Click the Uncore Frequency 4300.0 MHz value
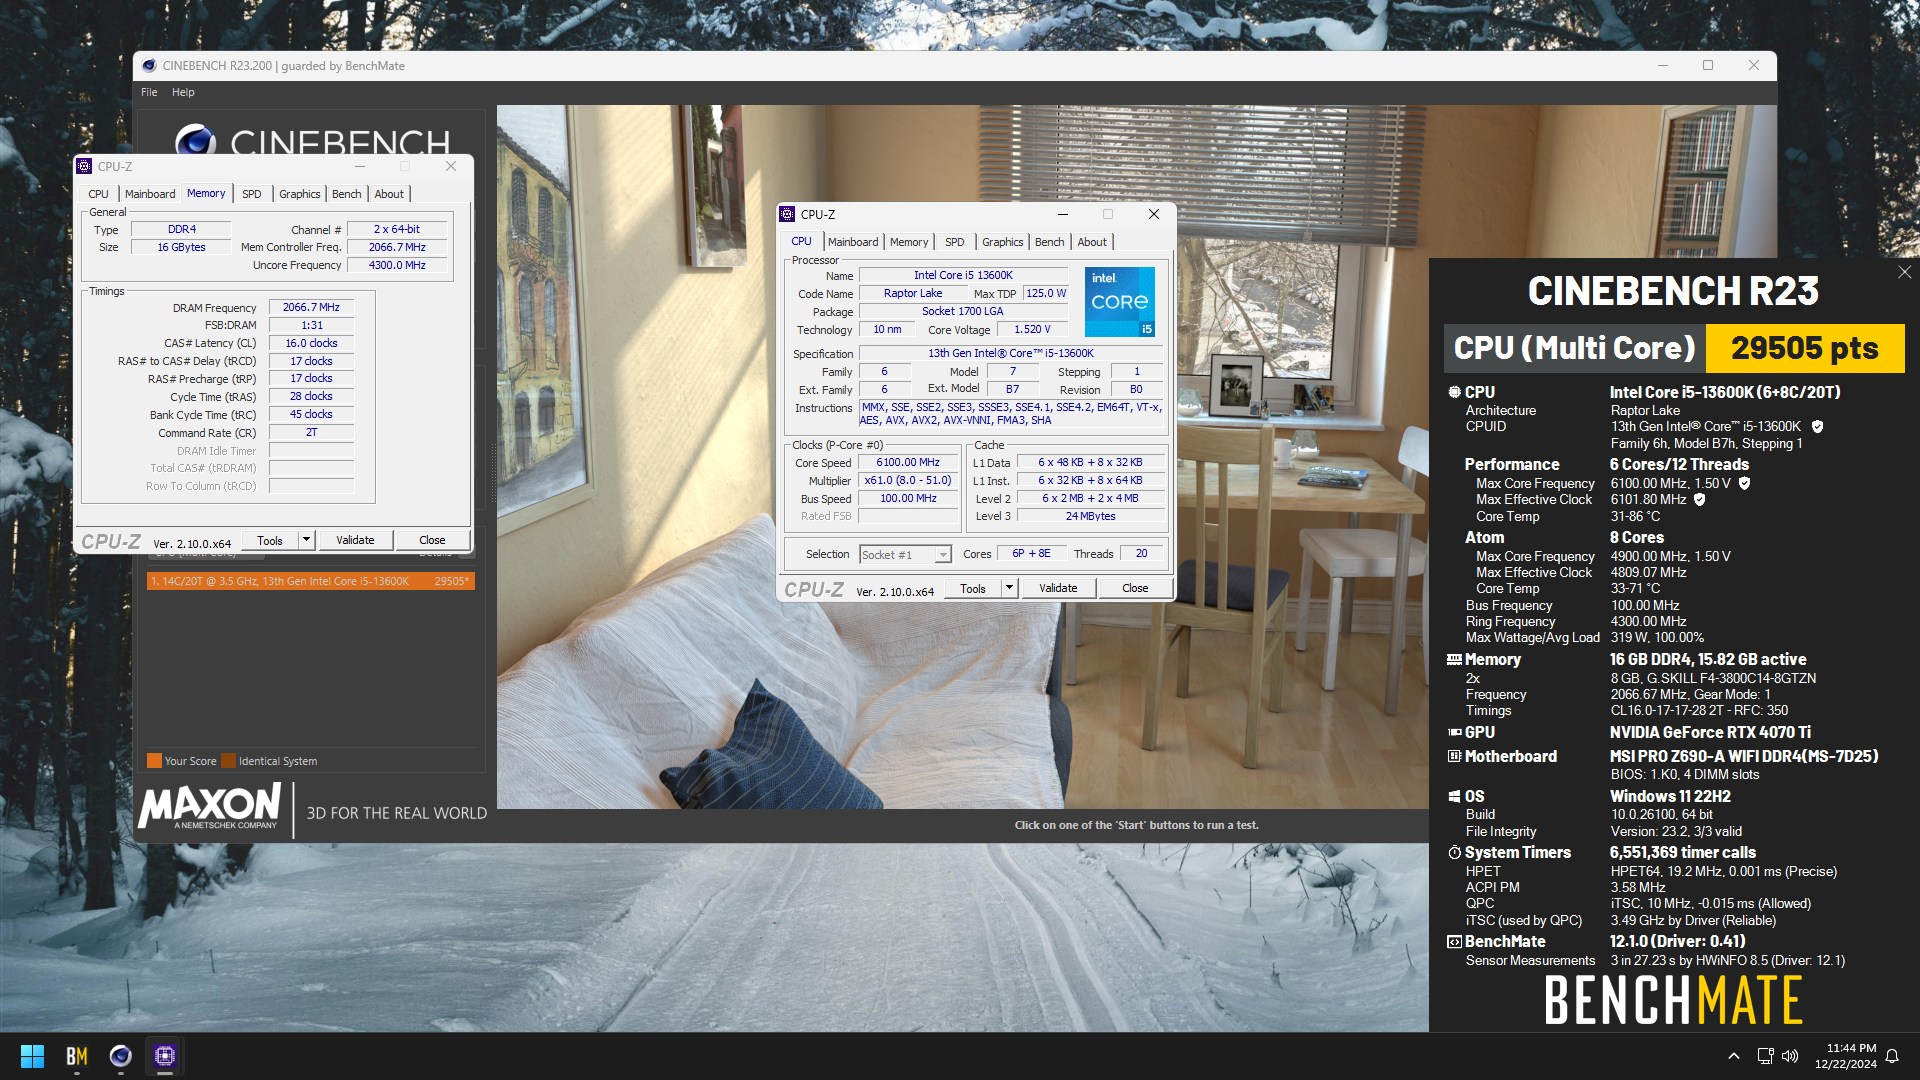Image resolution: width=1920 pixels, height=1080 pixels. 397,265
